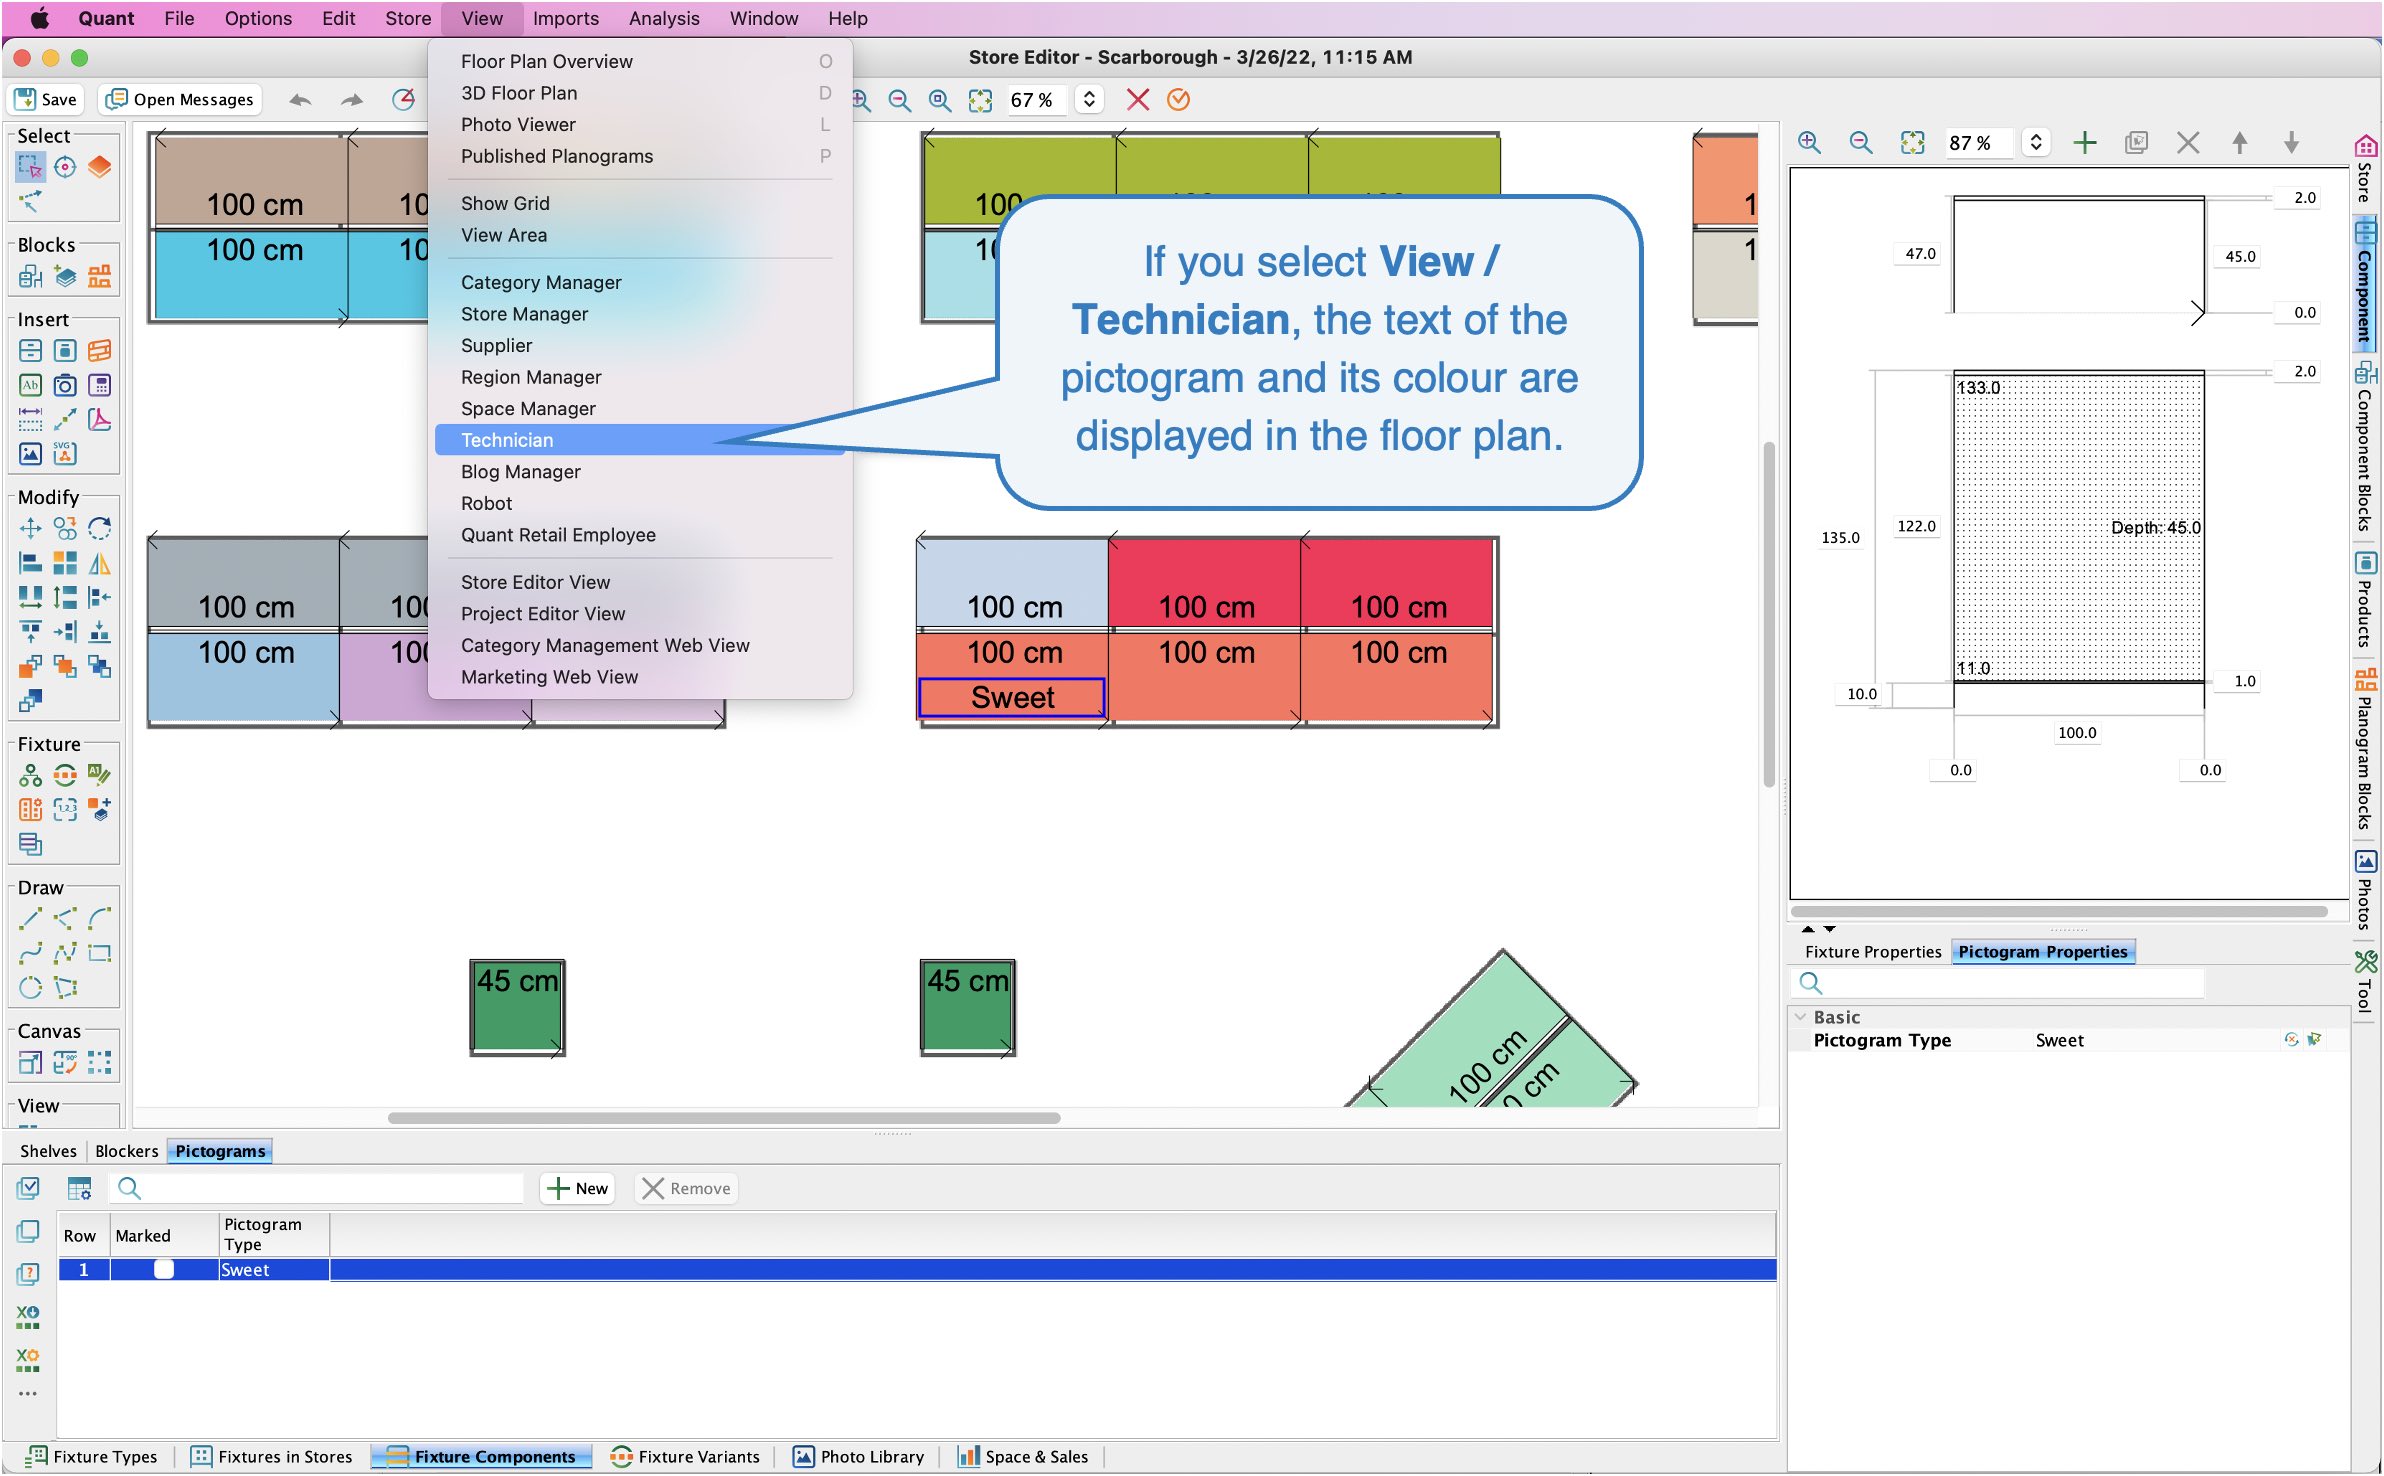Click the green plus add icon in component panel
2384x1476 pixels.
(x=2085, y=142)
